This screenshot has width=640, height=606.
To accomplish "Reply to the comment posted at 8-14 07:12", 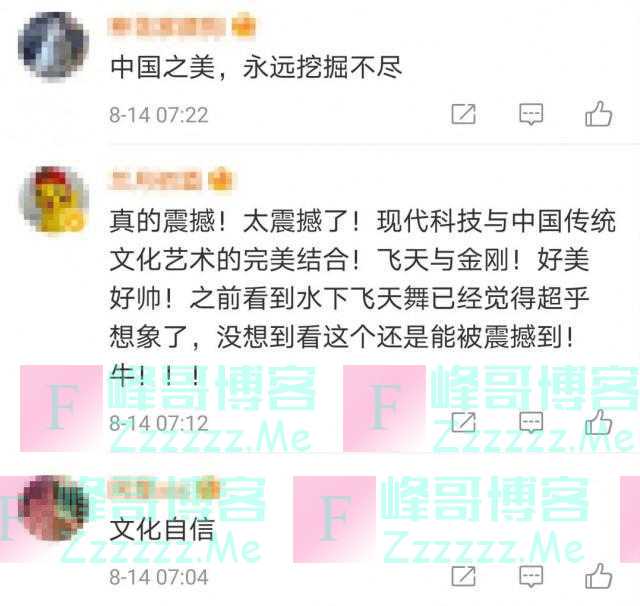I will [x=531, y=422].
